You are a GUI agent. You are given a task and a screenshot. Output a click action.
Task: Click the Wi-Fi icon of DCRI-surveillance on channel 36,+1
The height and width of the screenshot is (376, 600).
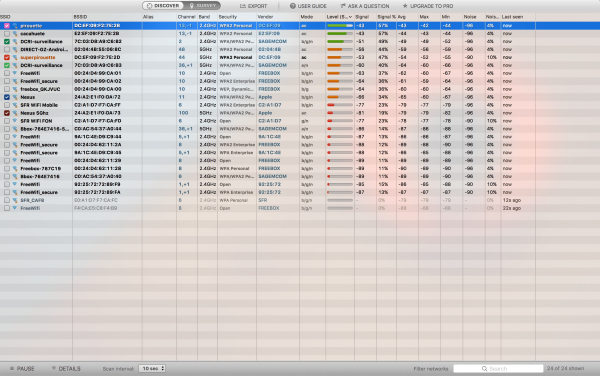[15, 65]
